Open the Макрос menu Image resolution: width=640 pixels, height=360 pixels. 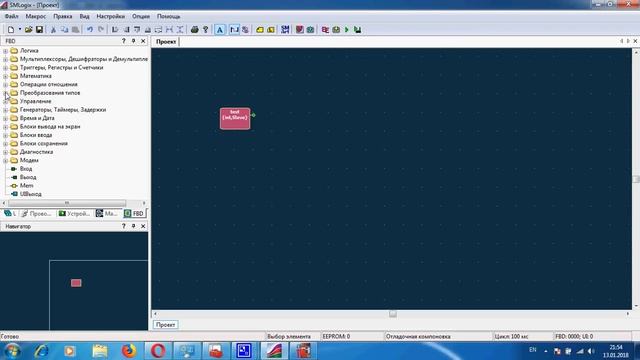[36, 16]
